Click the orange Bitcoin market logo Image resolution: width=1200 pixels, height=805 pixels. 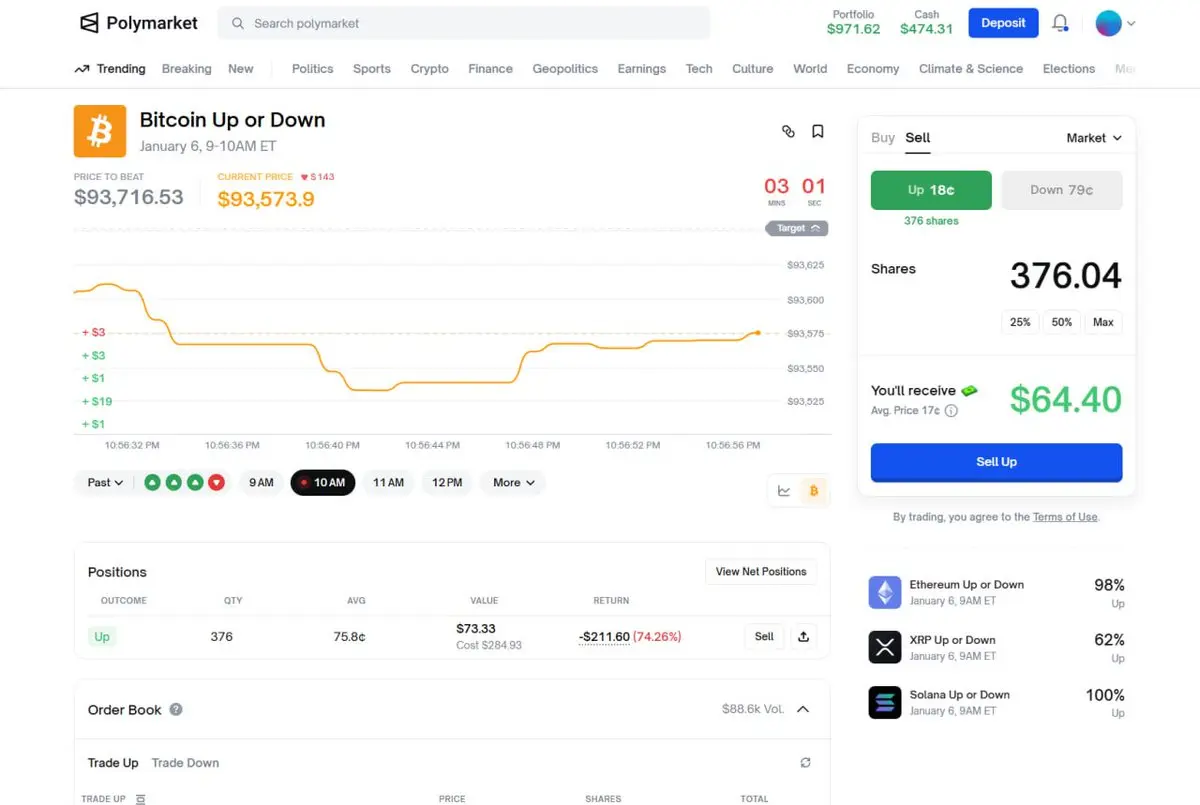[100, 131]
